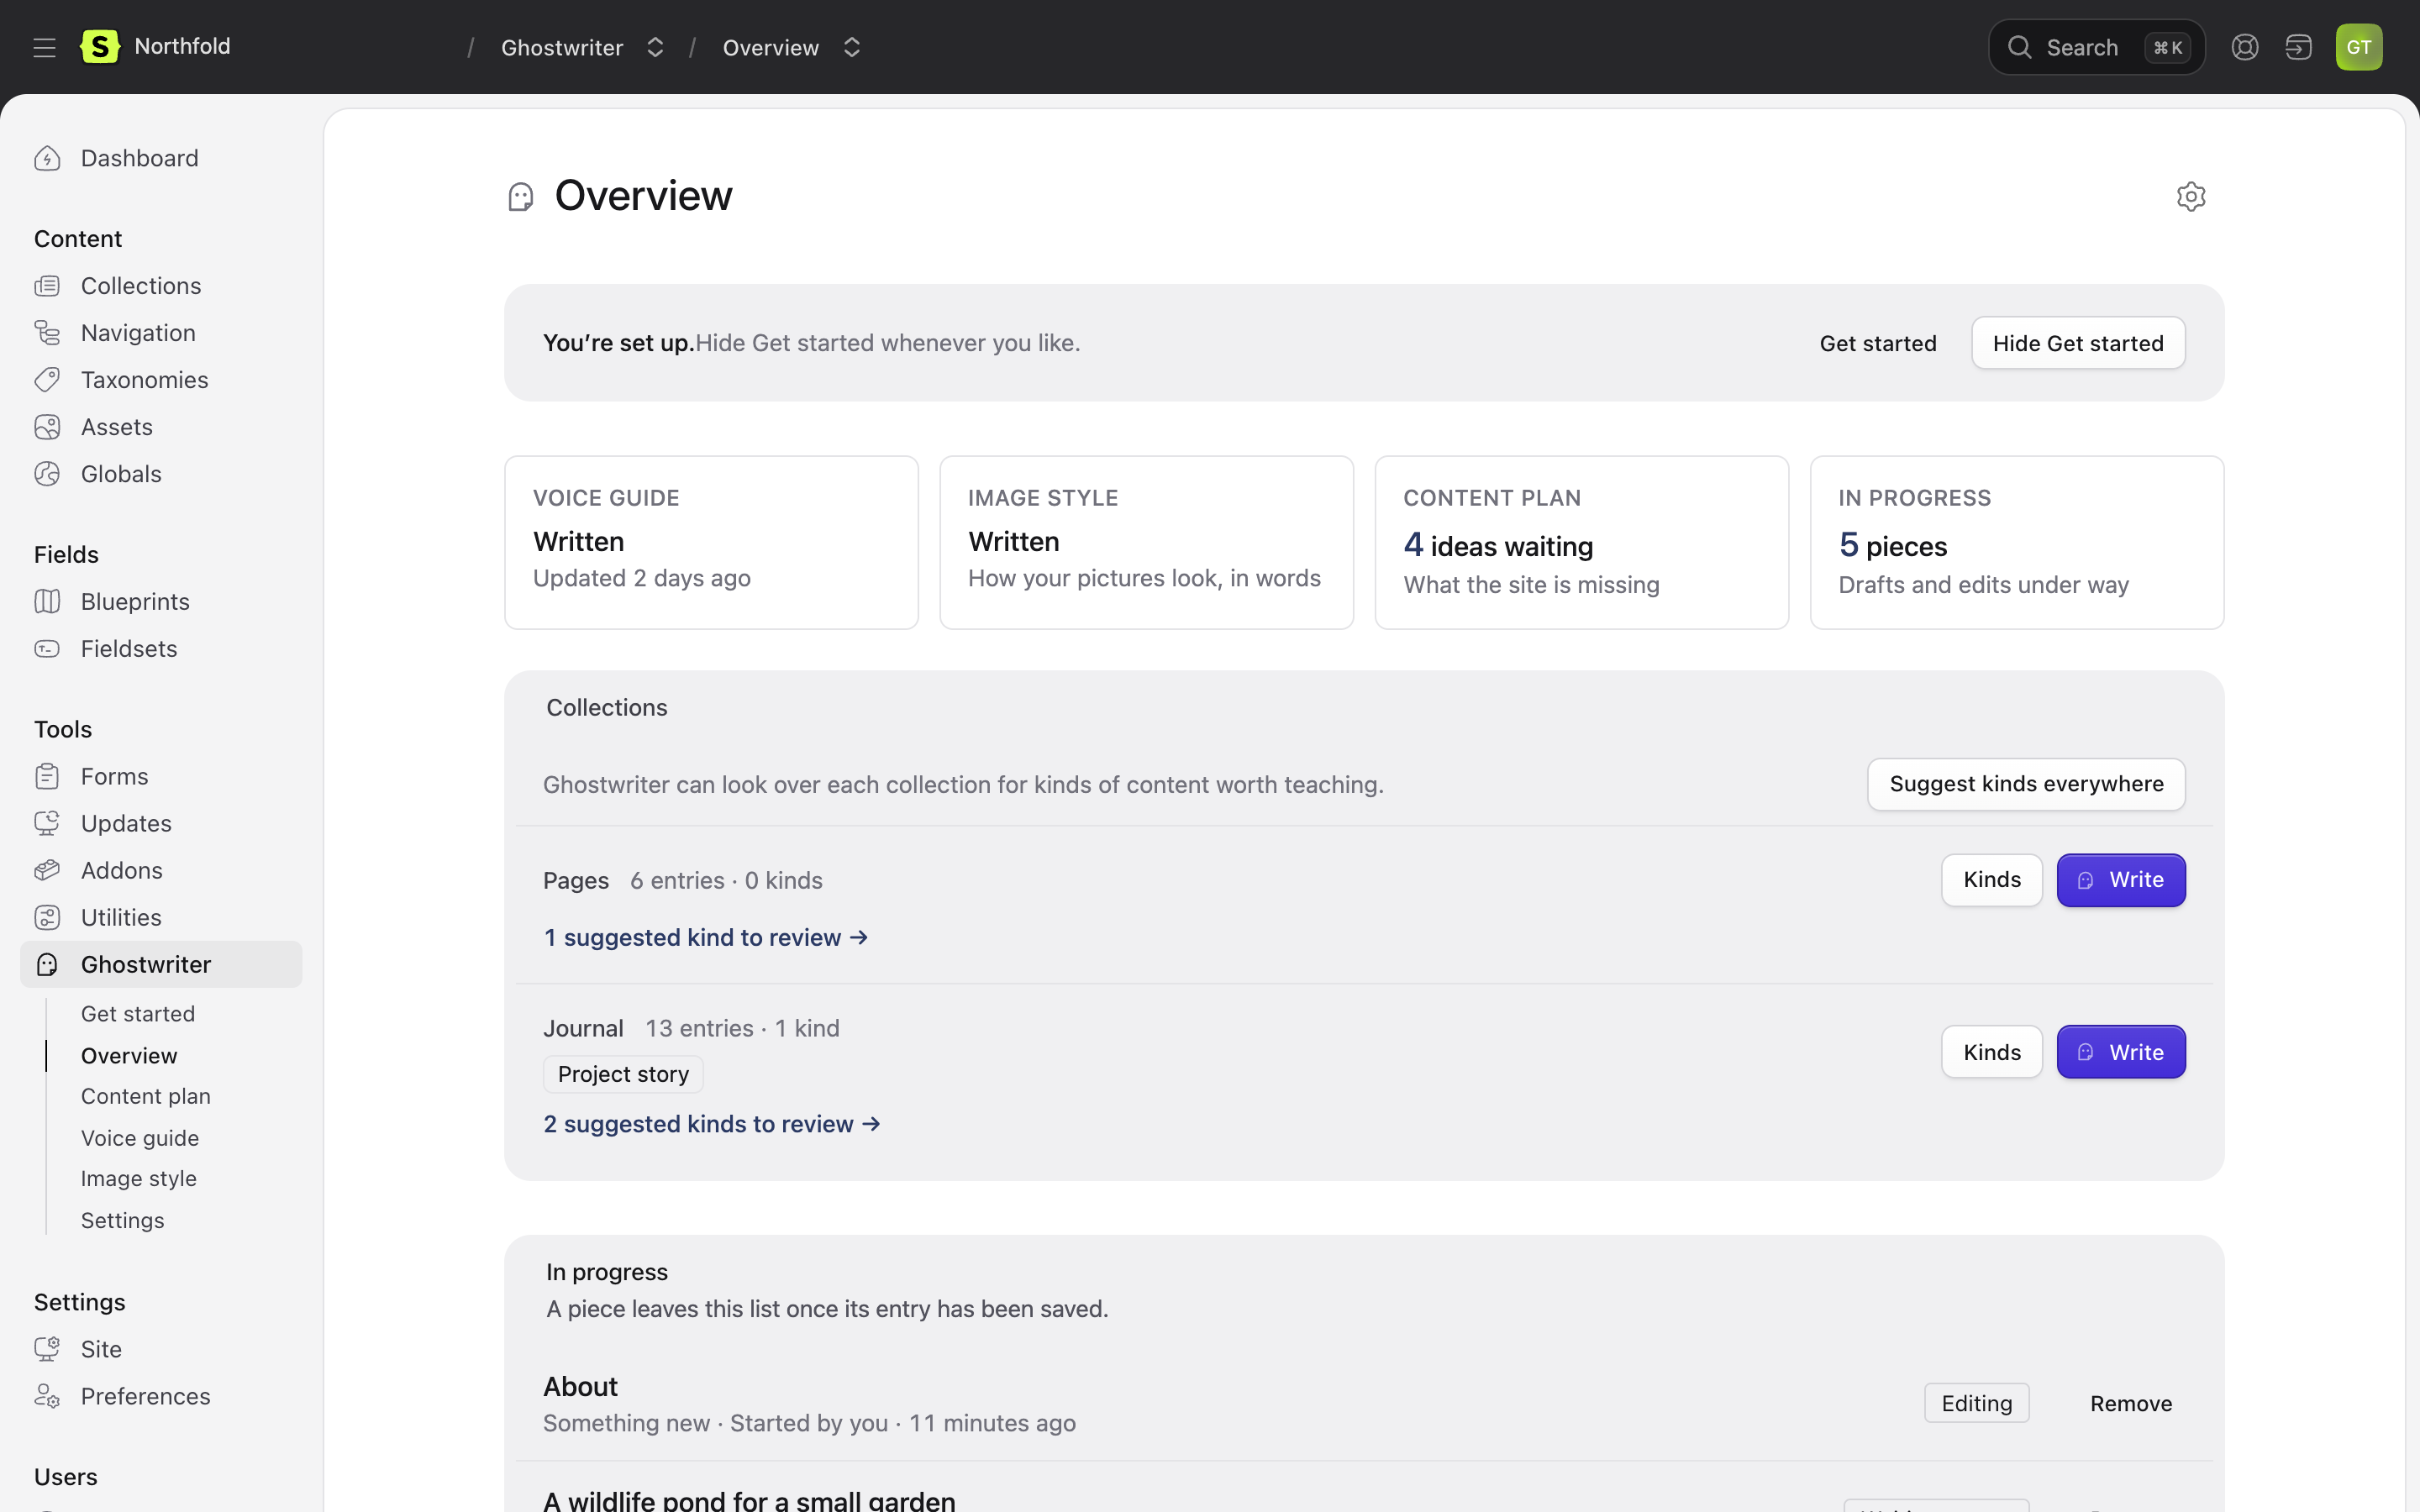2420x1512 pixels.
Task: Click Write button for Pages collection
Action: [x=2121, y=880]
